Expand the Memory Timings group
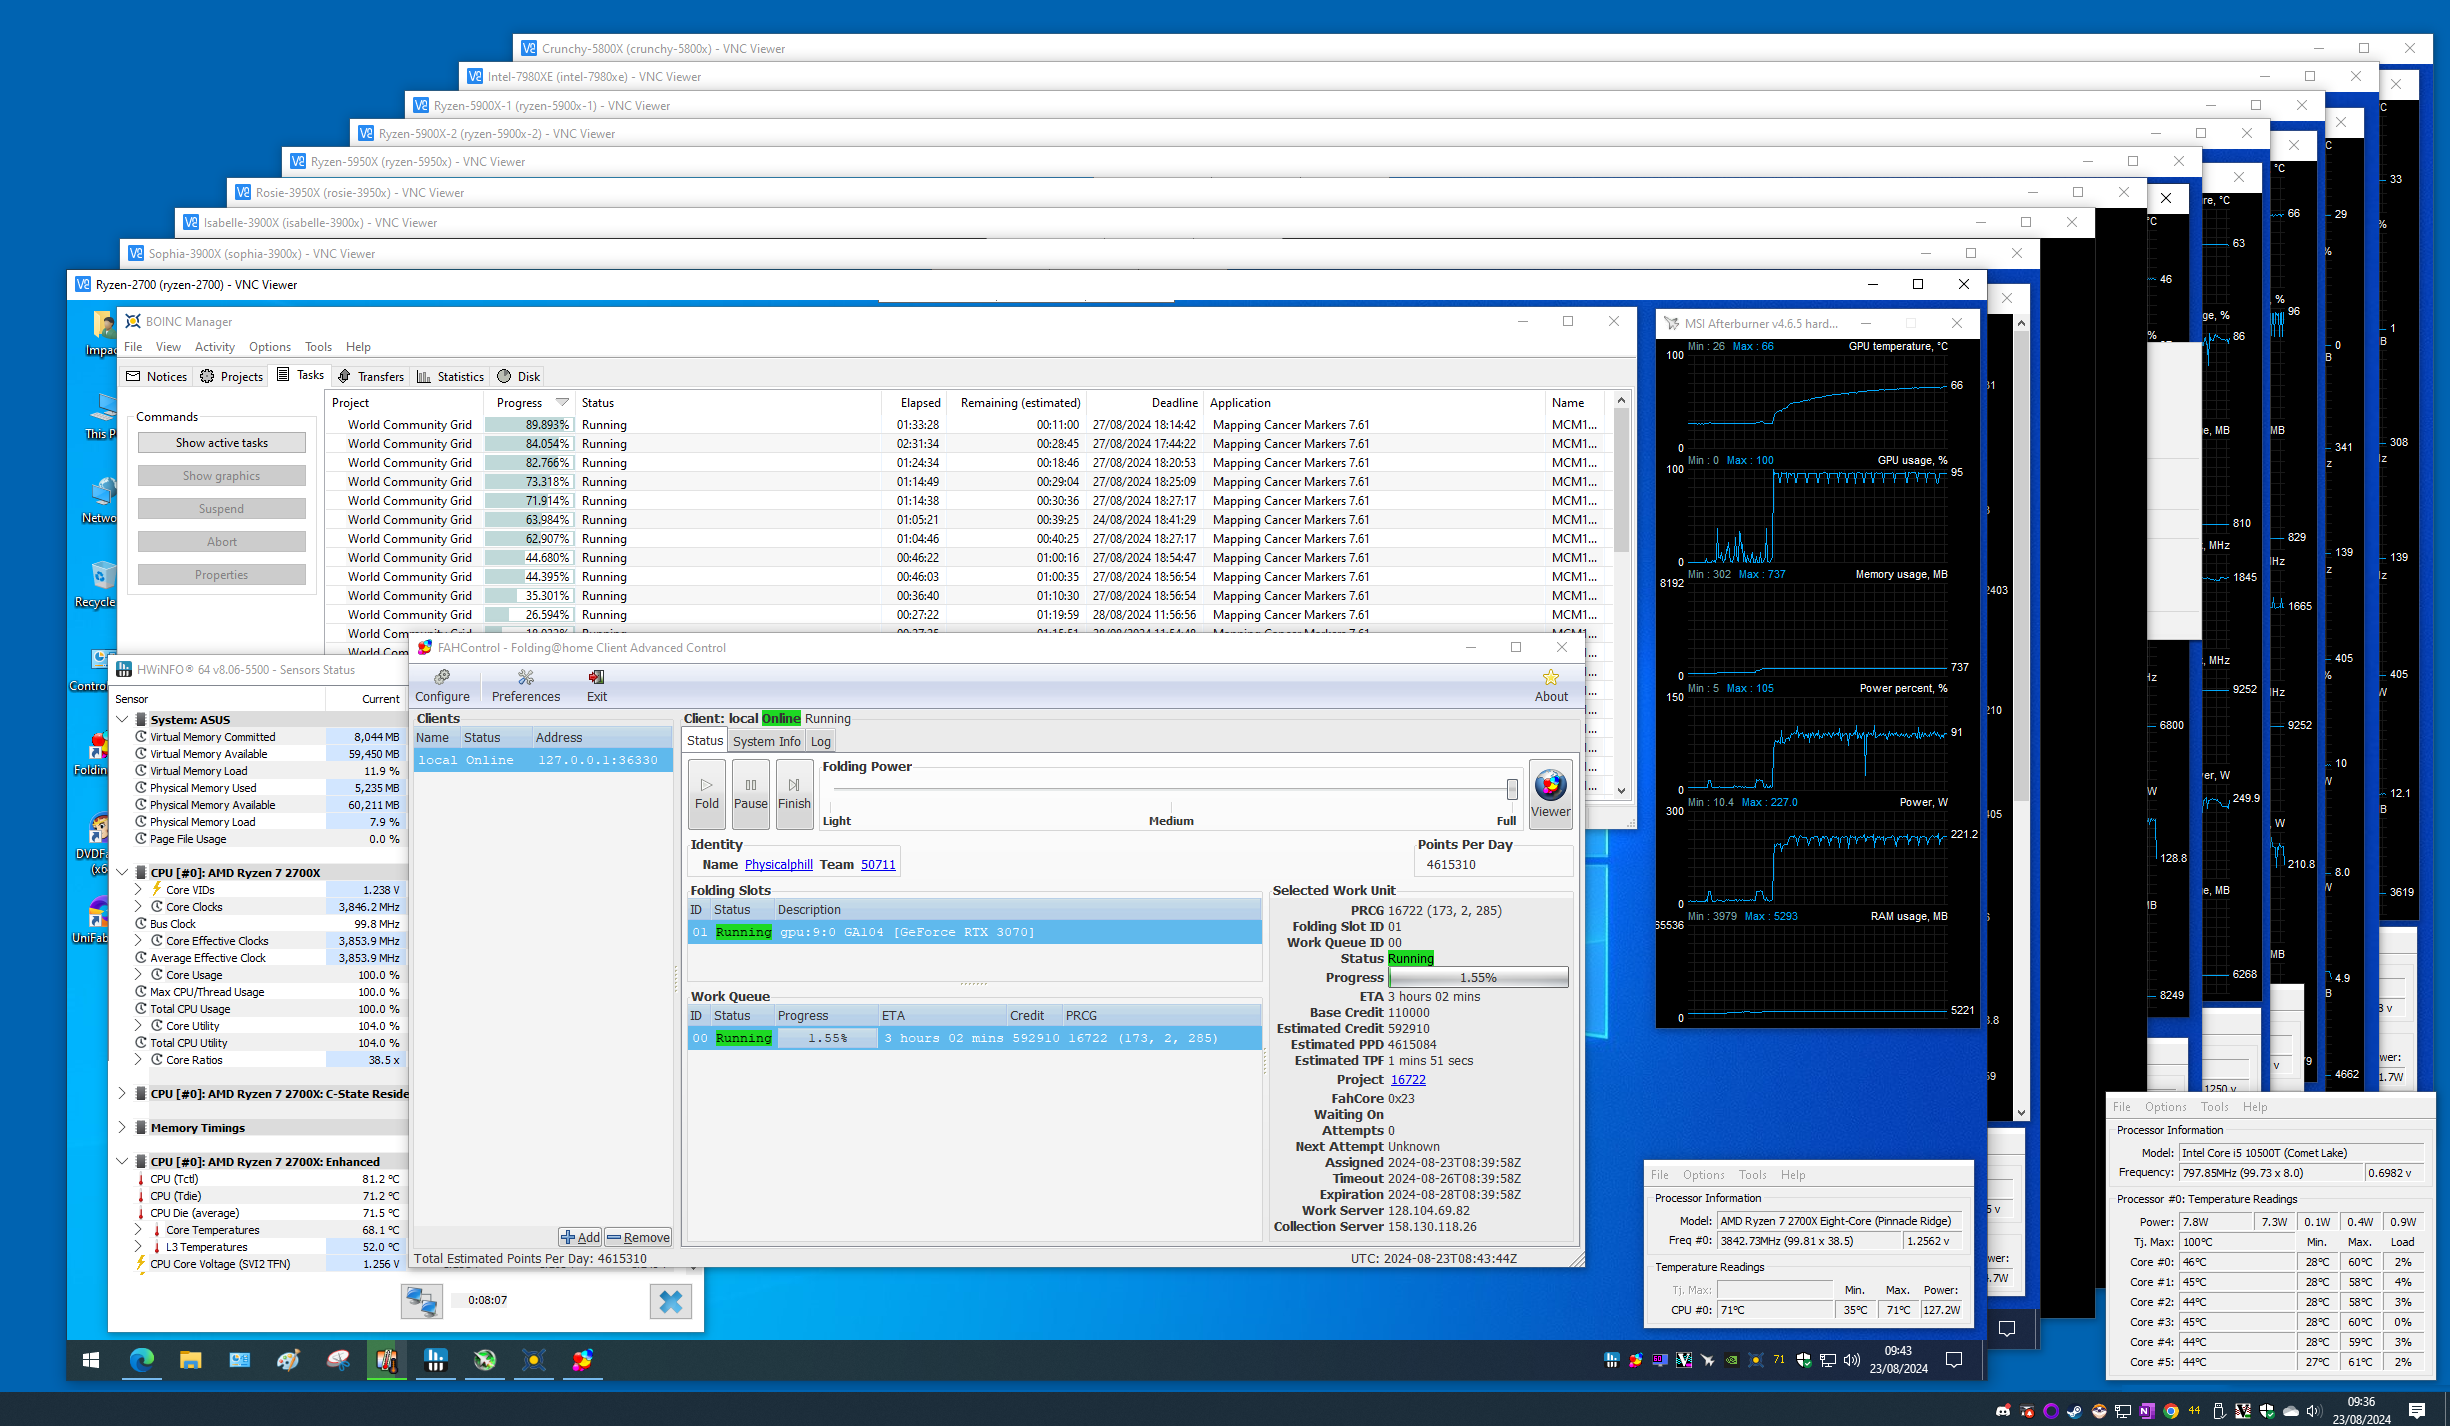Image resolution: width=2450 pixels, height=1426 pixels. pyautogui.click(x=122, y=1127)
